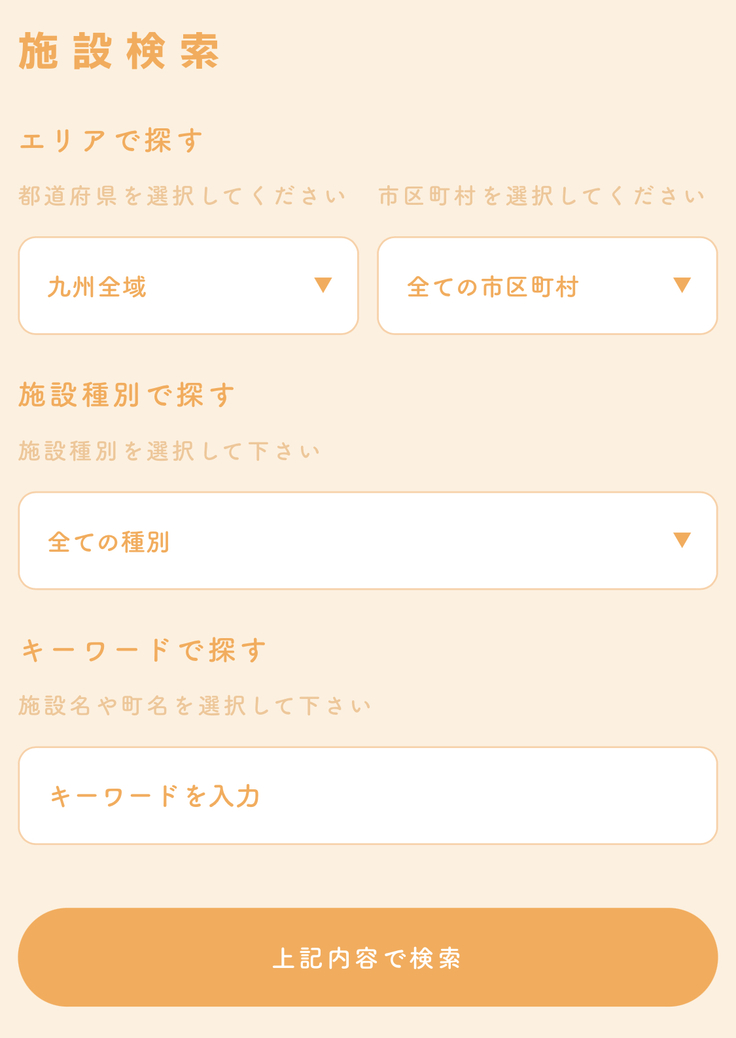Click the 市区町村を選択してください label

[542, 196]
